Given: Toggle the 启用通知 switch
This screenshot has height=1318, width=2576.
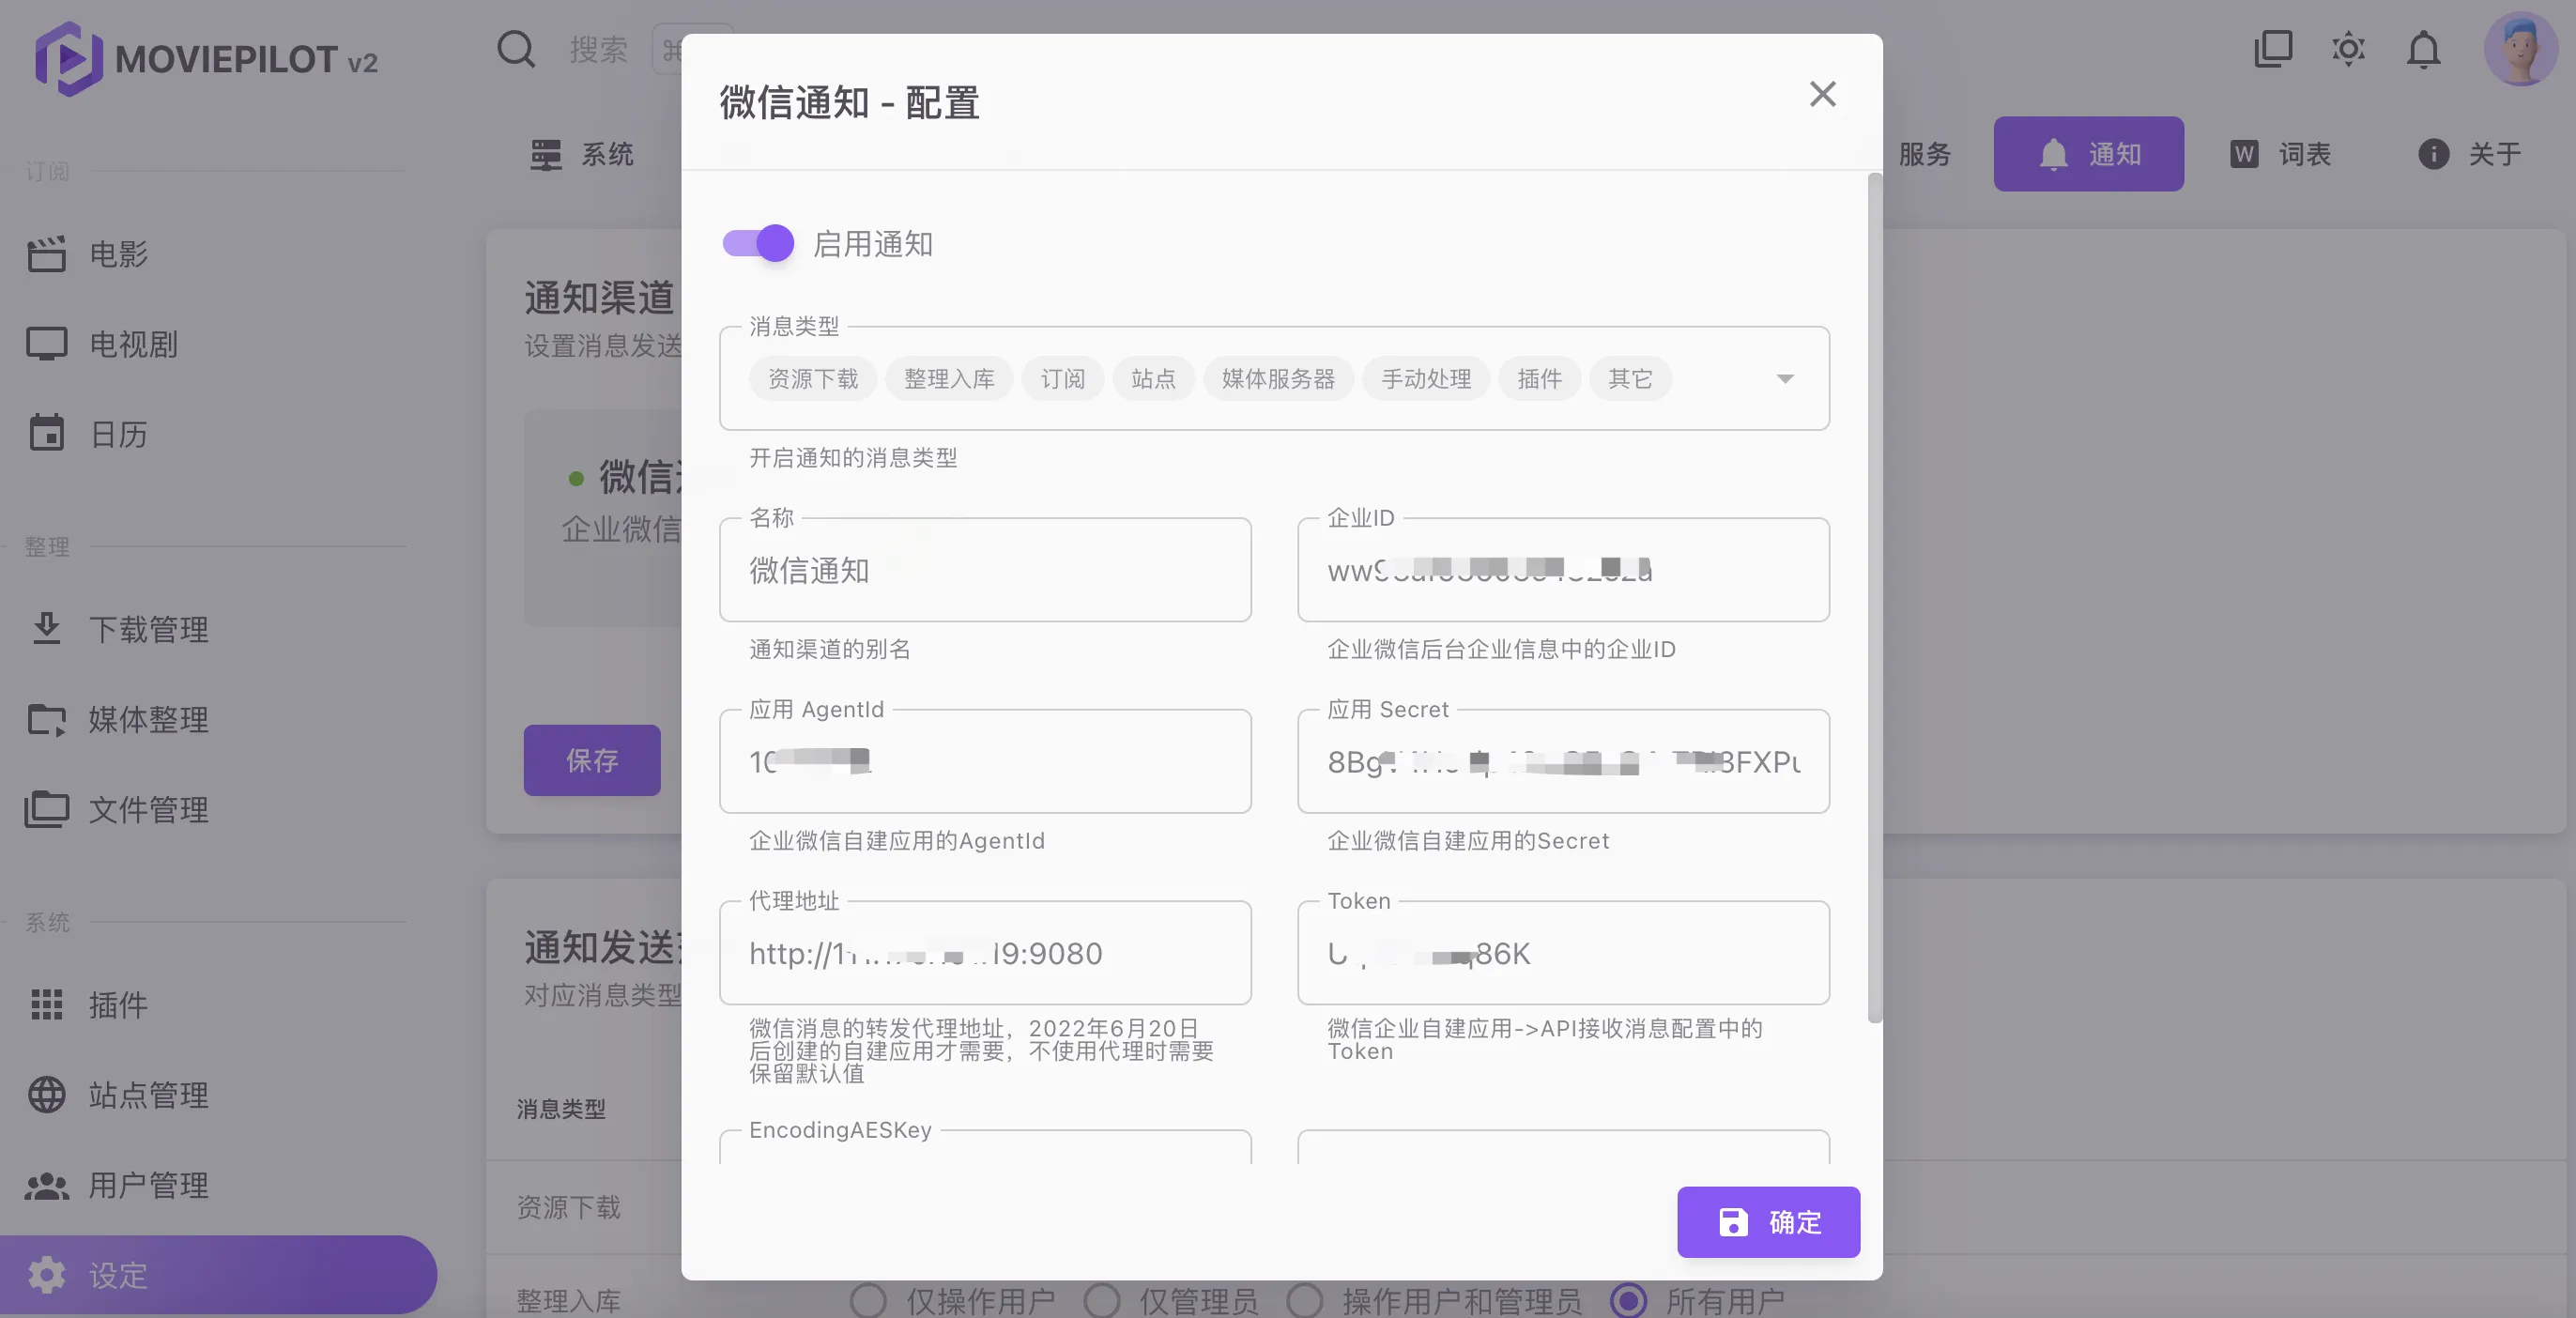Looking at the screenshot, I should tap(758, 243).
